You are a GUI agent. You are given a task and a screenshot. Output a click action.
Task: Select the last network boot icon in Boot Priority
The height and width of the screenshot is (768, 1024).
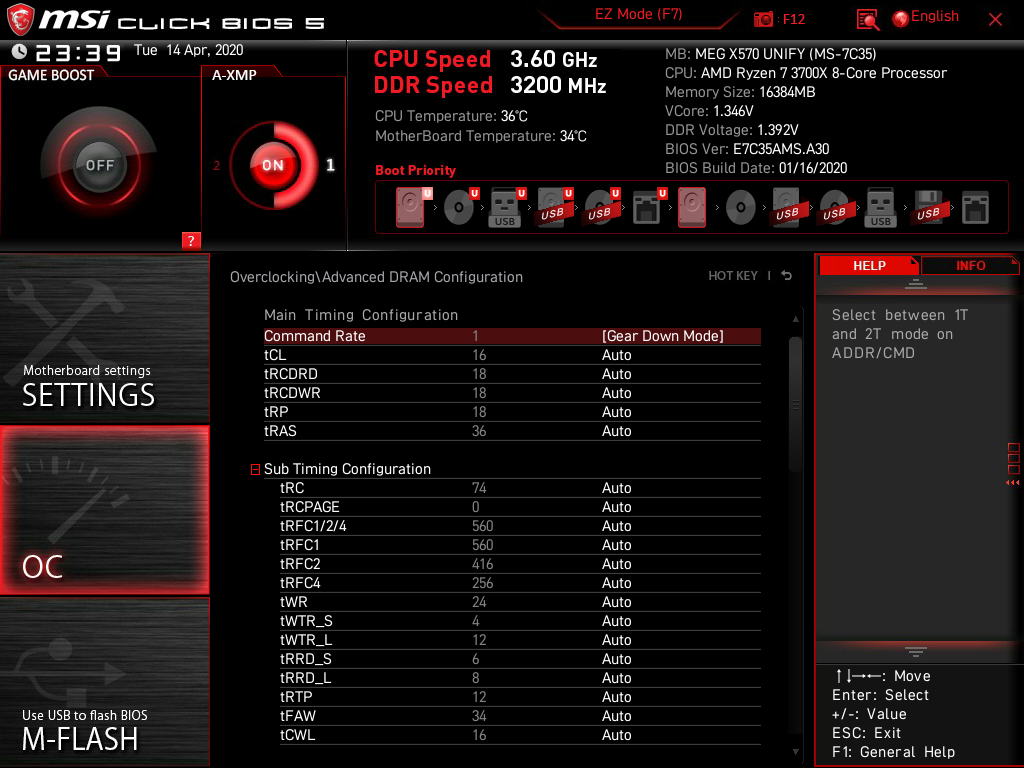pos(975,206)
